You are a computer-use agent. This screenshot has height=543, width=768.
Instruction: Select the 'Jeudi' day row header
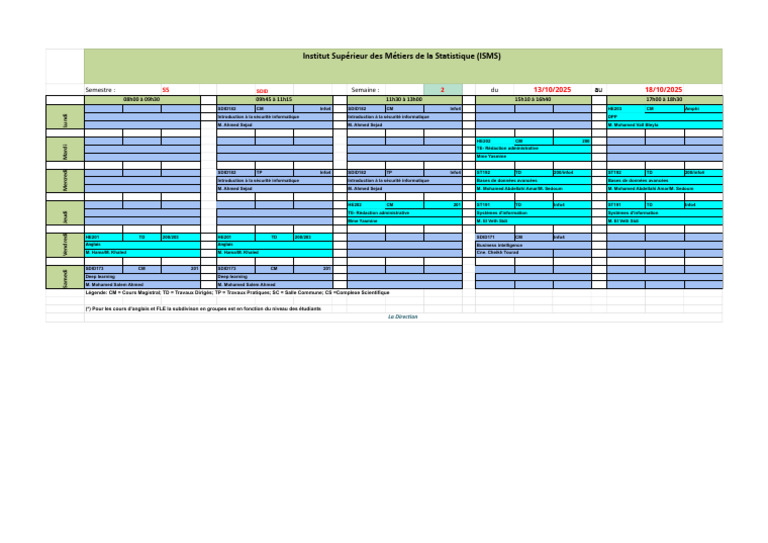click(x=65, y=213)
